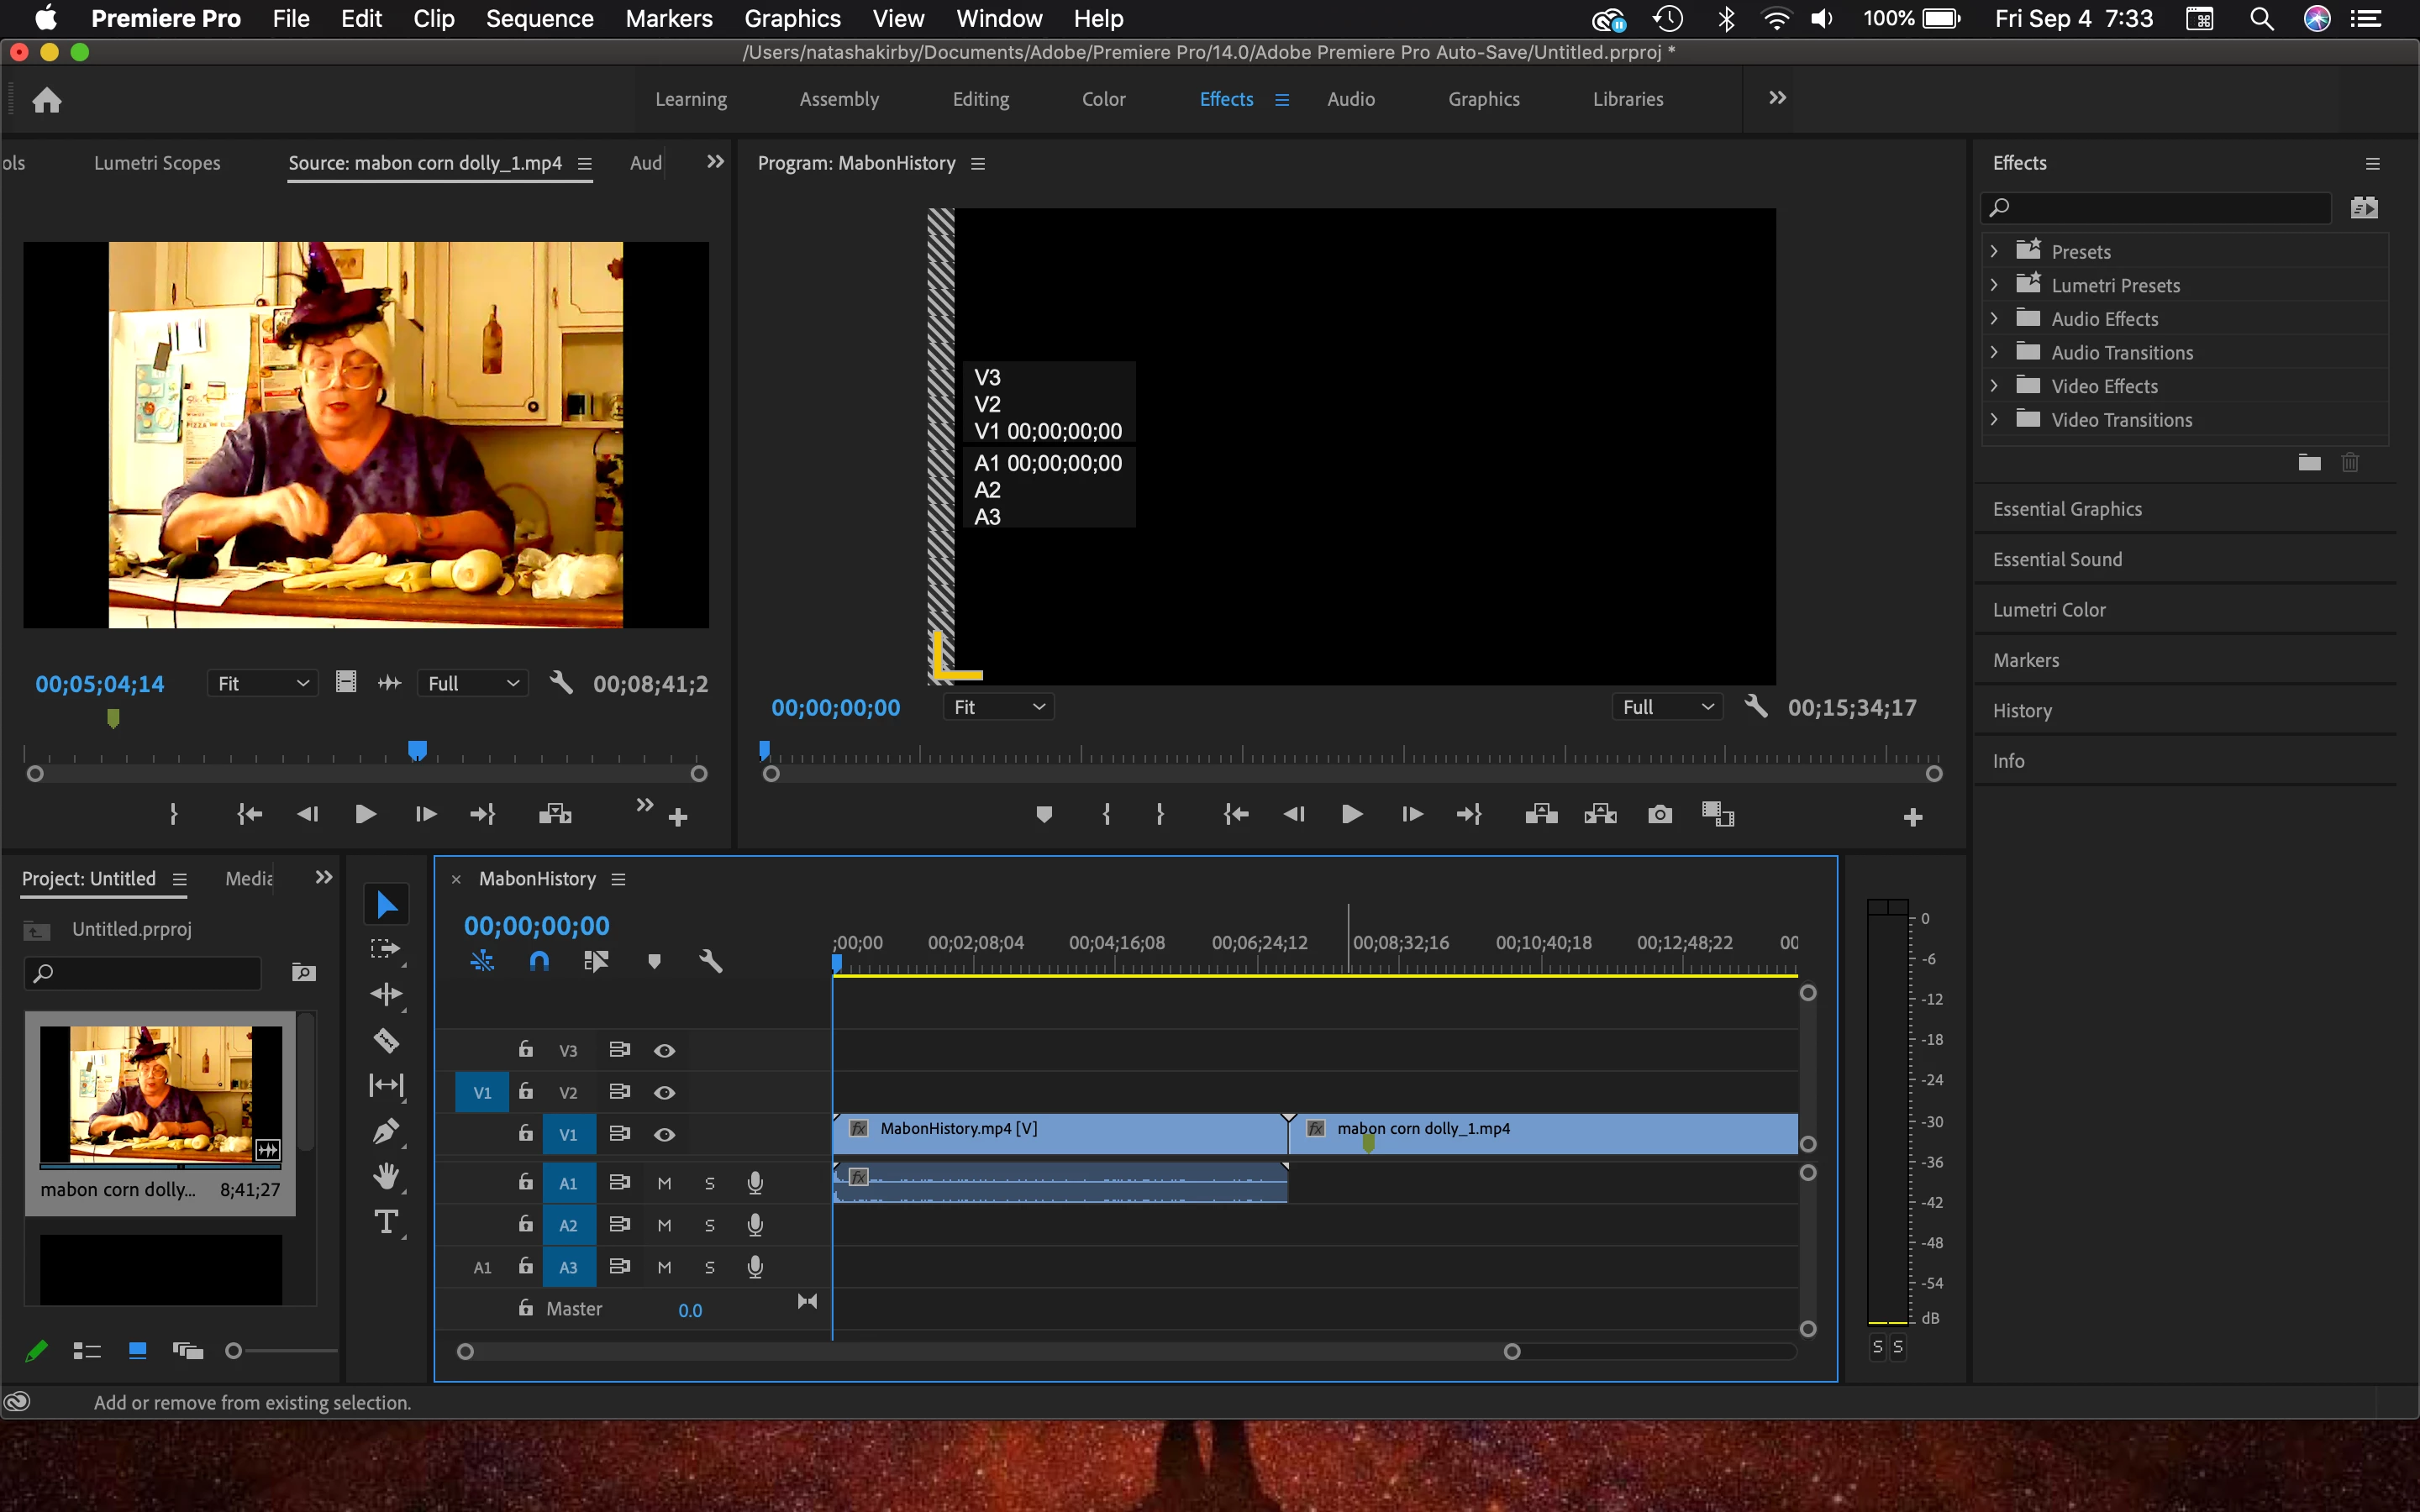This screenshot has height=1512, width=2420.
Task: Open the Sequence menu
Action: 539,19
